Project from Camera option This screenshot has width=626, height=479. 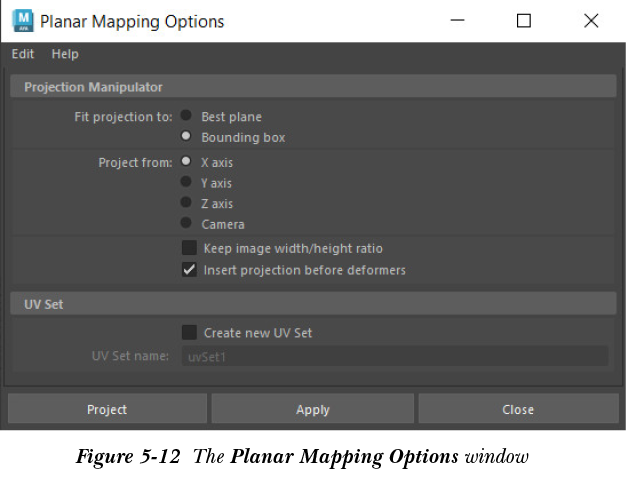coord(187,224)
